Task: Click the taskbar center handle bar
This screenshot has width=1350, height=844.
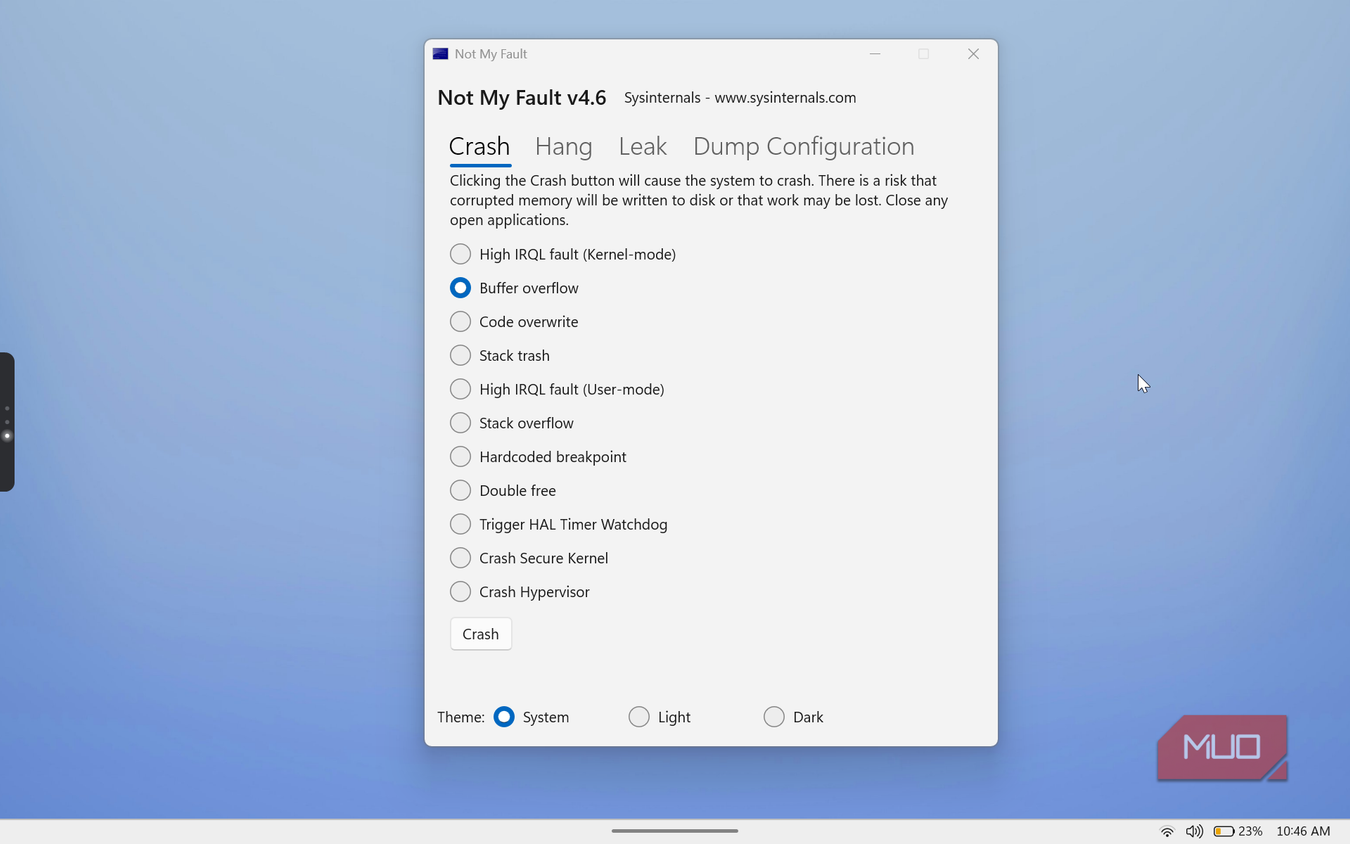Action: click(675, 831)
